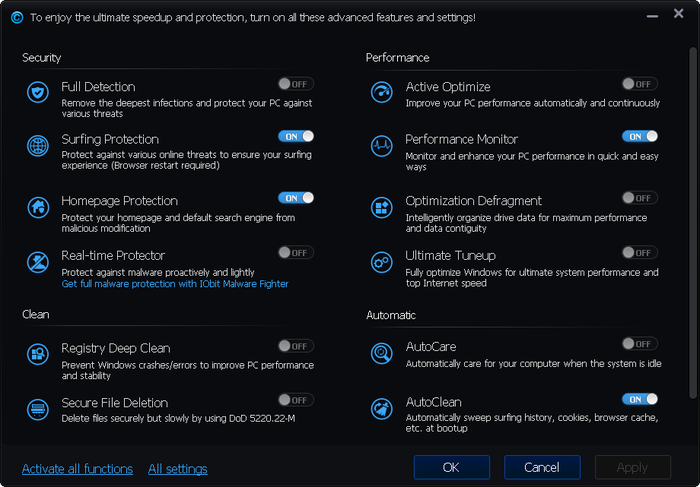Click the Registry Deep Clean icon

(37, 354)
